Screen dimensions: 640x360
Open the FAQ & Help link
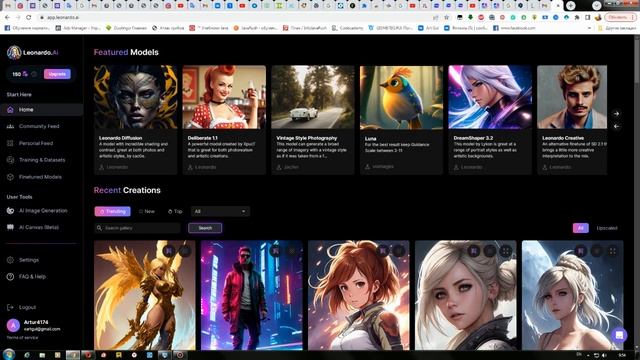[x=32, y=277]
